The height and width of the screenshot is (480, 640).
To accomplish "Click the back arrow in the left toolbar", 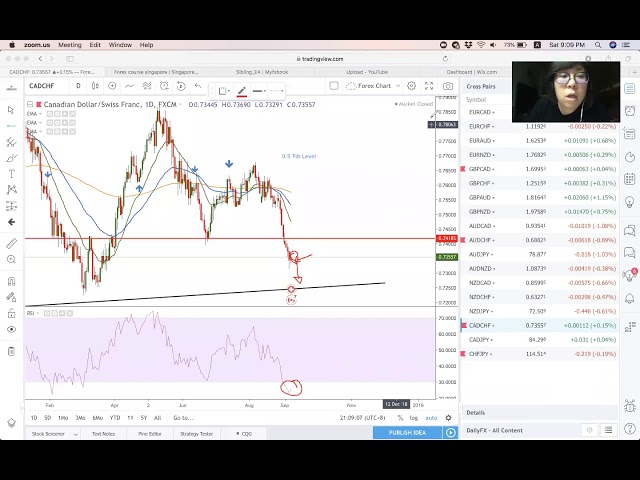I will [12, 222].
